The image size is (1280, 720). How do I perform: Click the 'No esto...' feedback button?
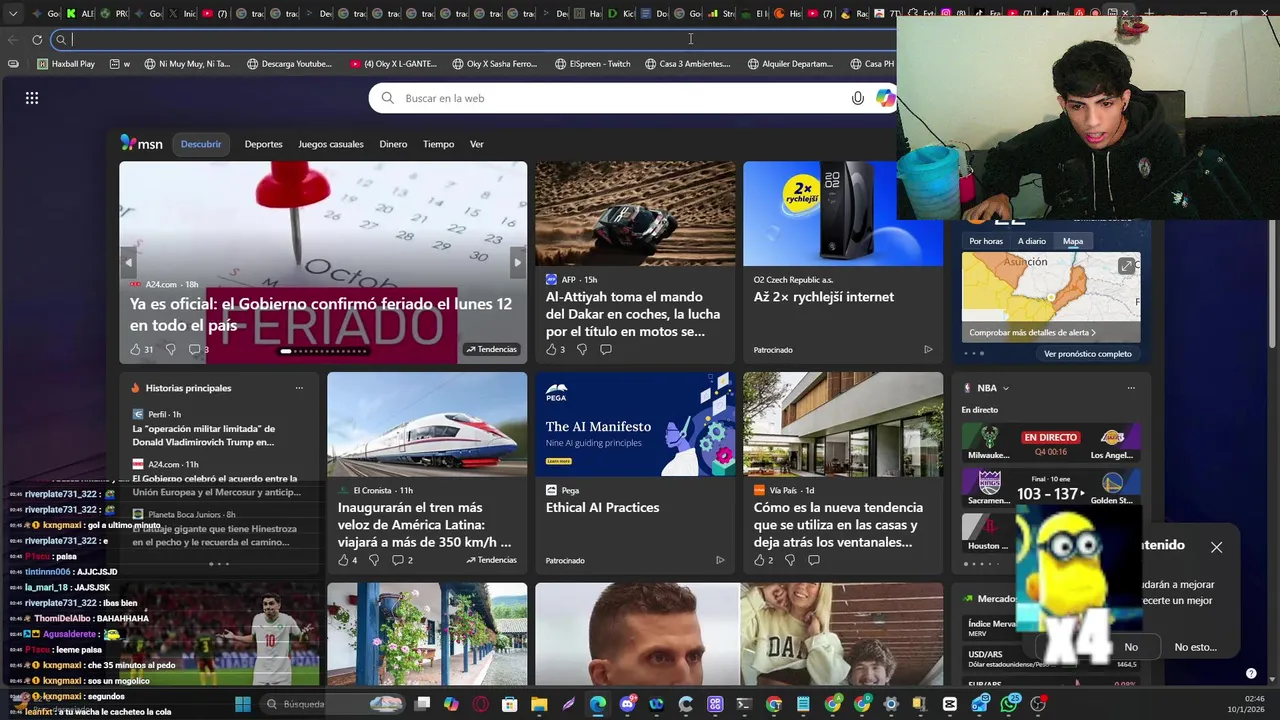1195,647
